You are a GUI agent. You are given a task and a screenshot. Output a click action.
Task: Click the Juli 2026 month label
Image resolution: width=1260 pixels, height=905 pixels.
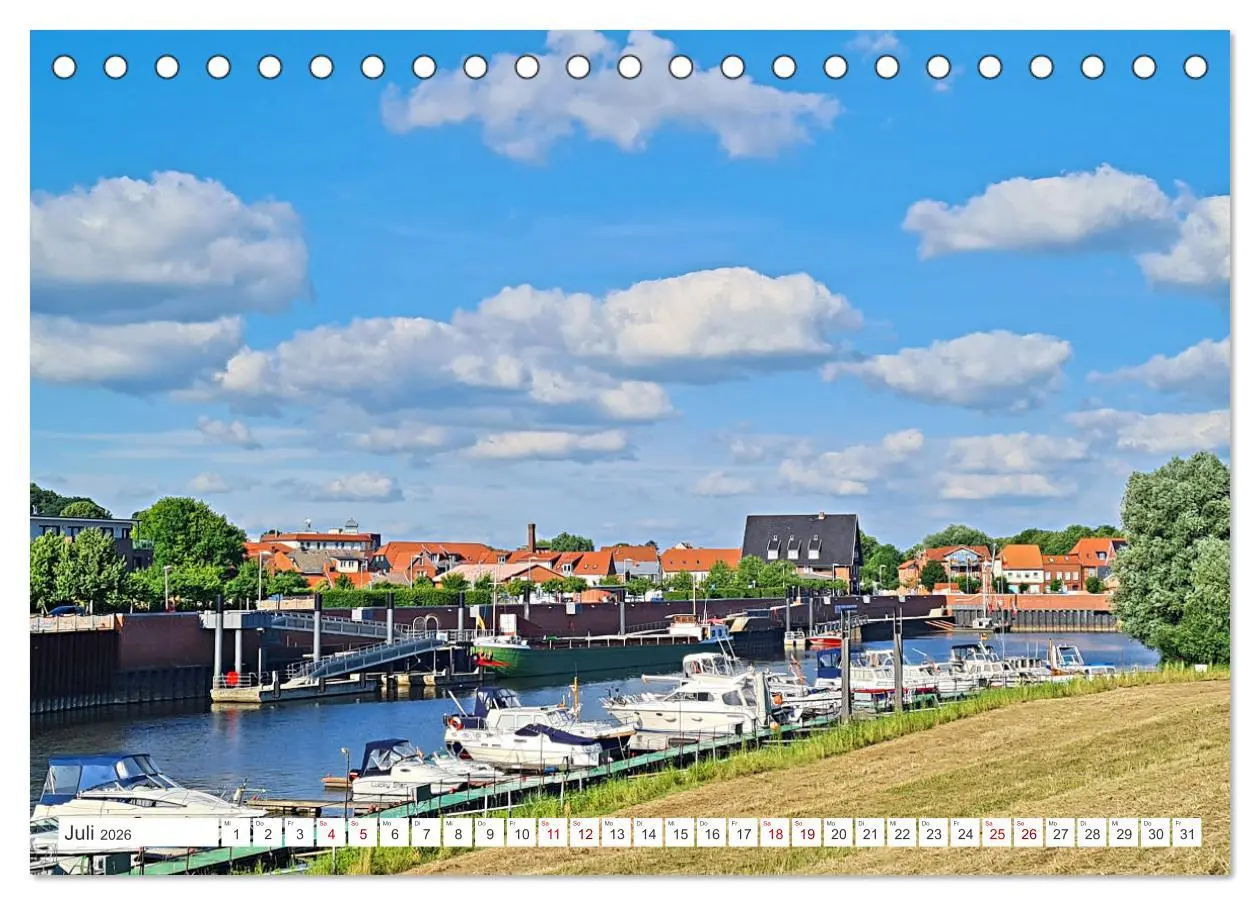98,833
